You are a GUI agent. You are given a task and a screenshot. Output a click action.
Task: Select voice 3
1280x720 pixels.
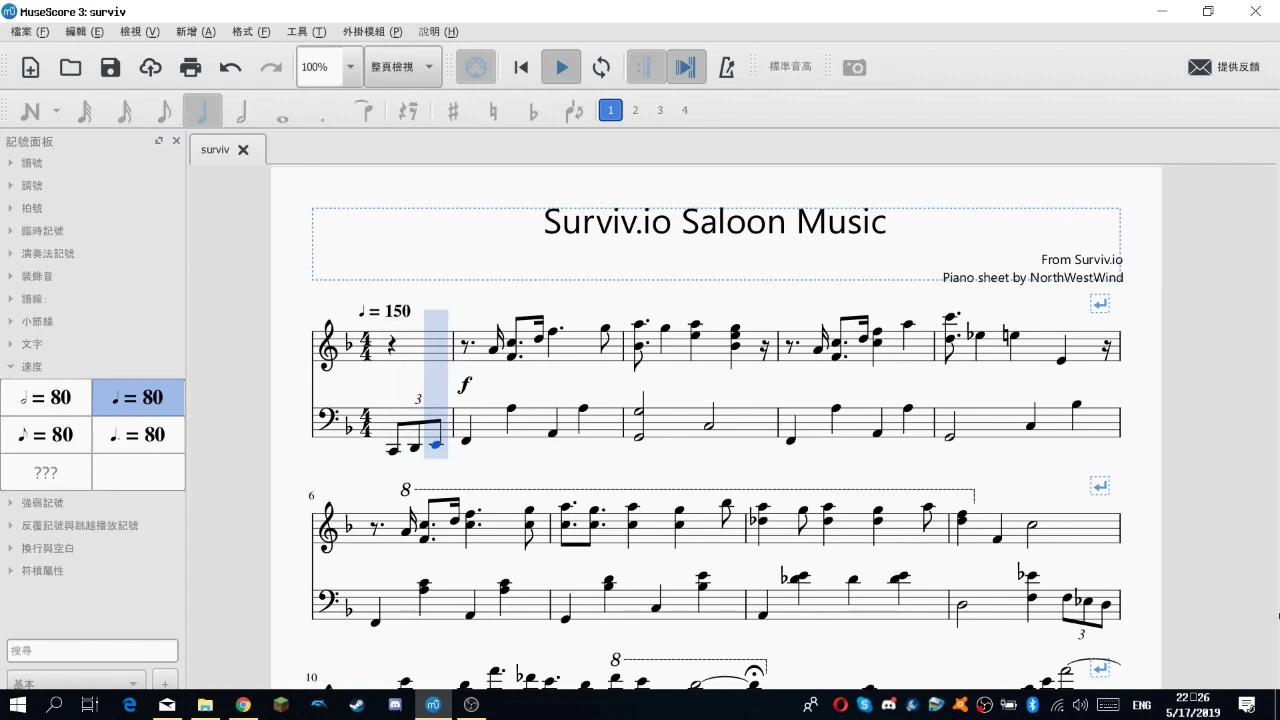pos(660,110)
